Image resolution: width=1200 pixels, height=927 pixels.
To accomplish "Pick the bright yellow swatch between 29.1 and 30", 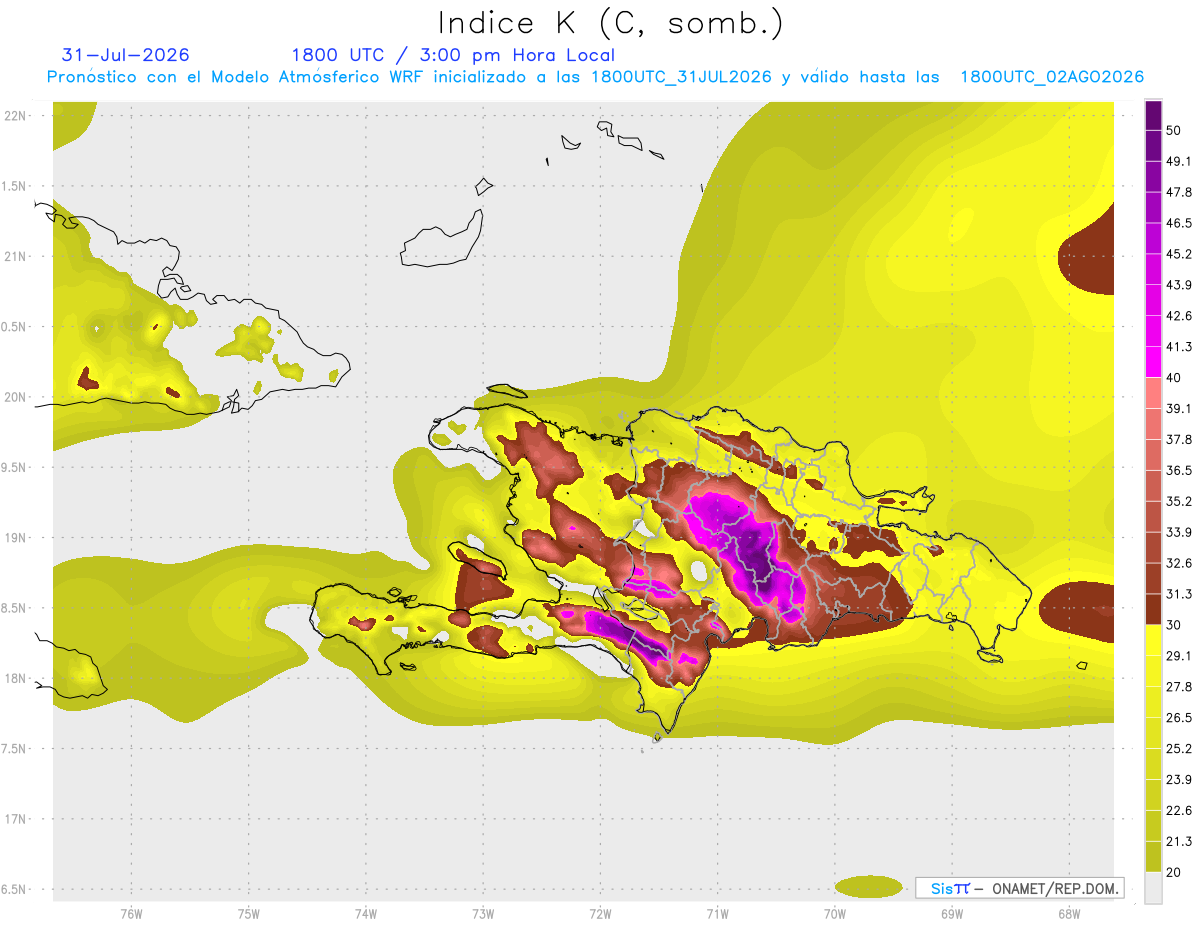I will click(x=1154, y=640).
